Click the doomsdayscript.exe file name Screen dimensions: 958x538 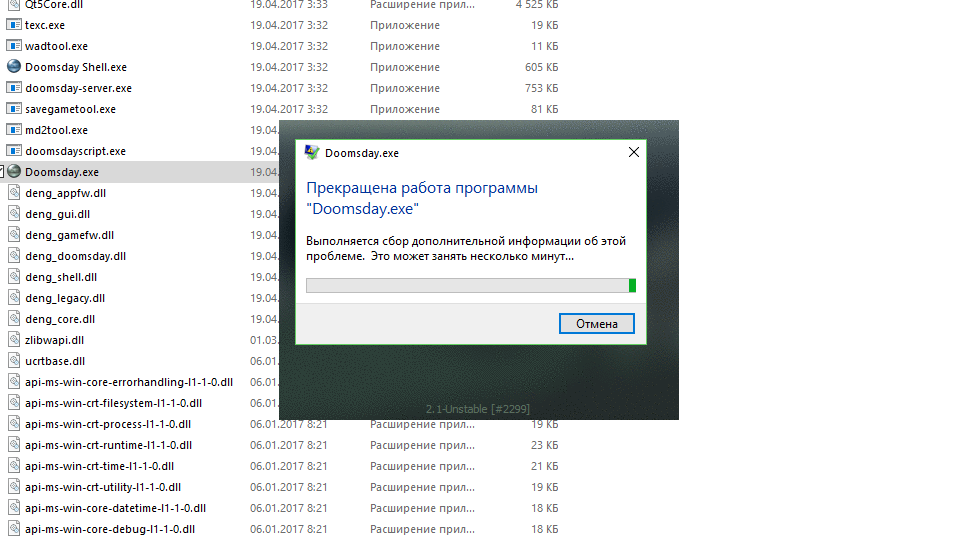(x=75, y=151)
